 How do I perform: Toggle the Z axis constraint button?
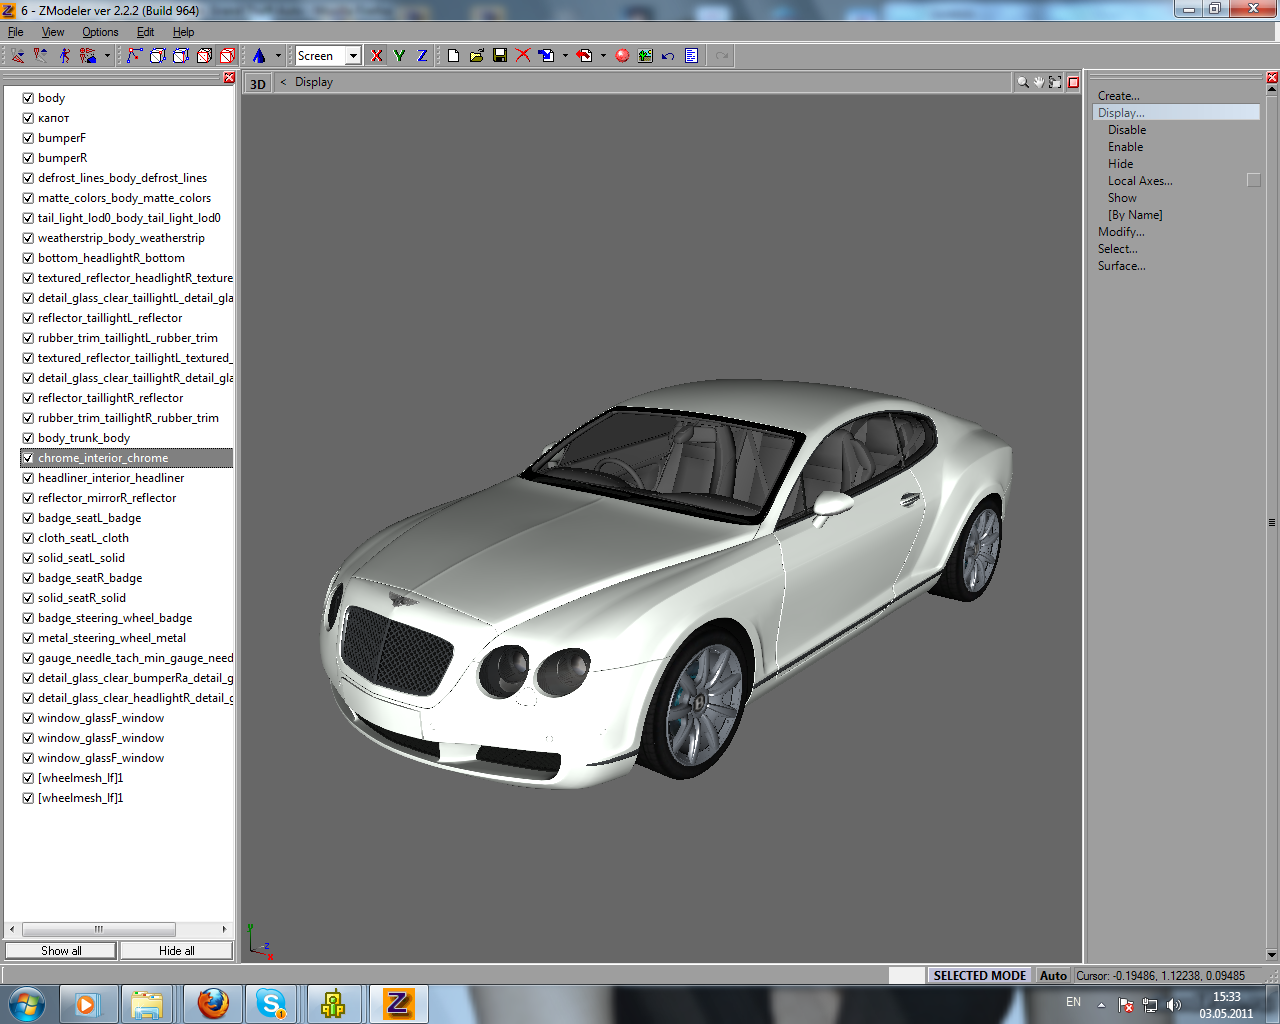point(422,56)
